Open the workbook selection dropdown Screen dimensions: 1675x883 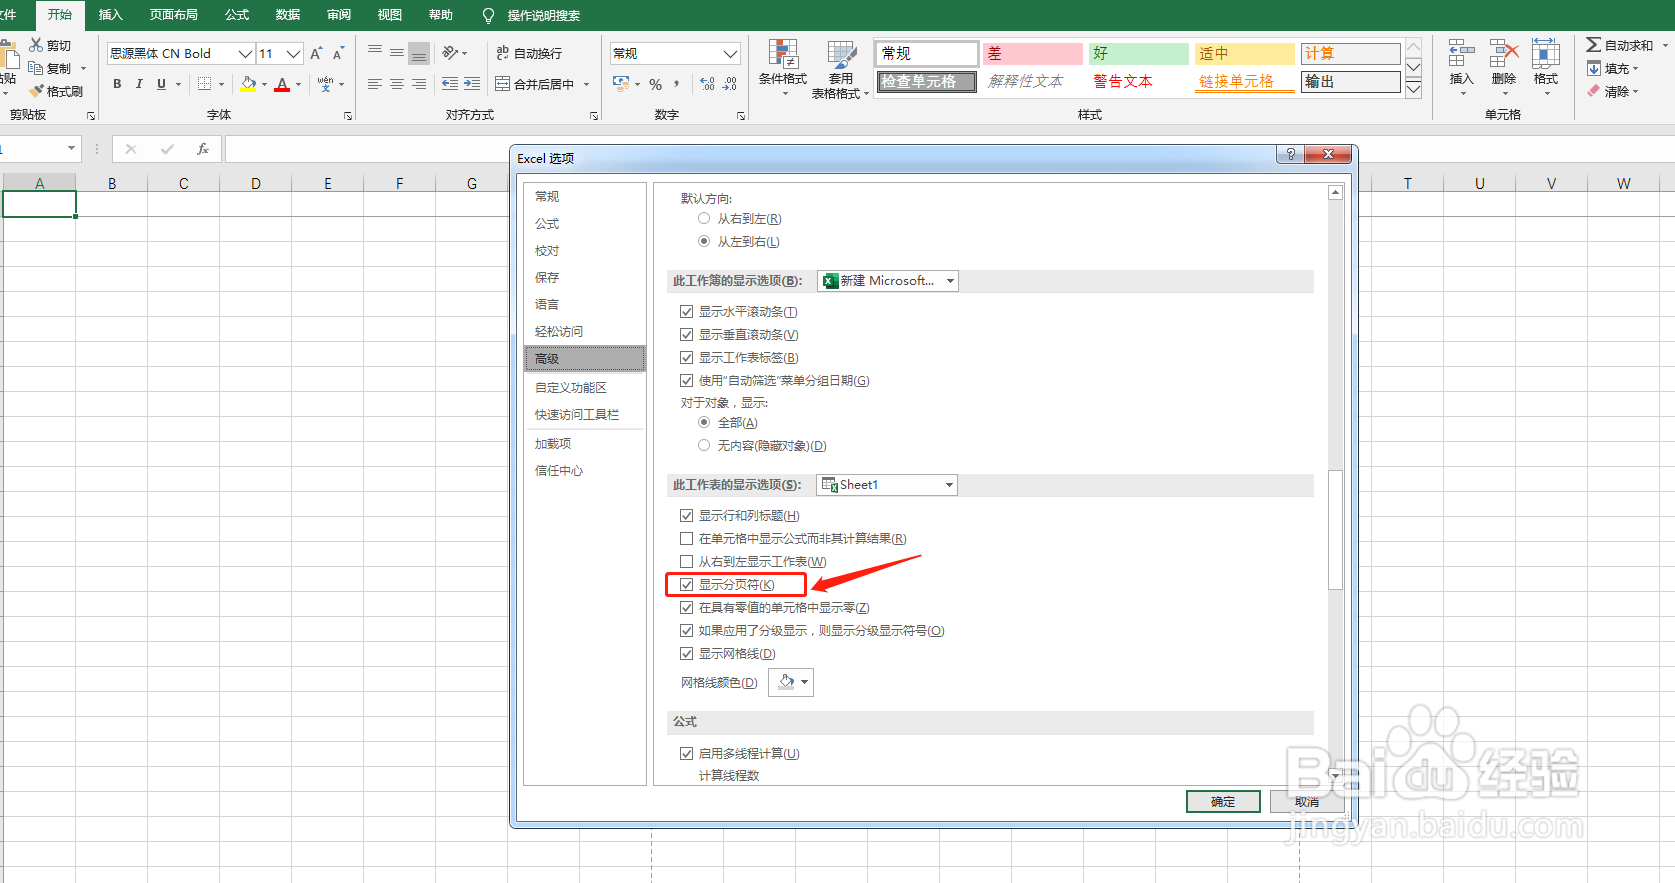coord(888,281)
